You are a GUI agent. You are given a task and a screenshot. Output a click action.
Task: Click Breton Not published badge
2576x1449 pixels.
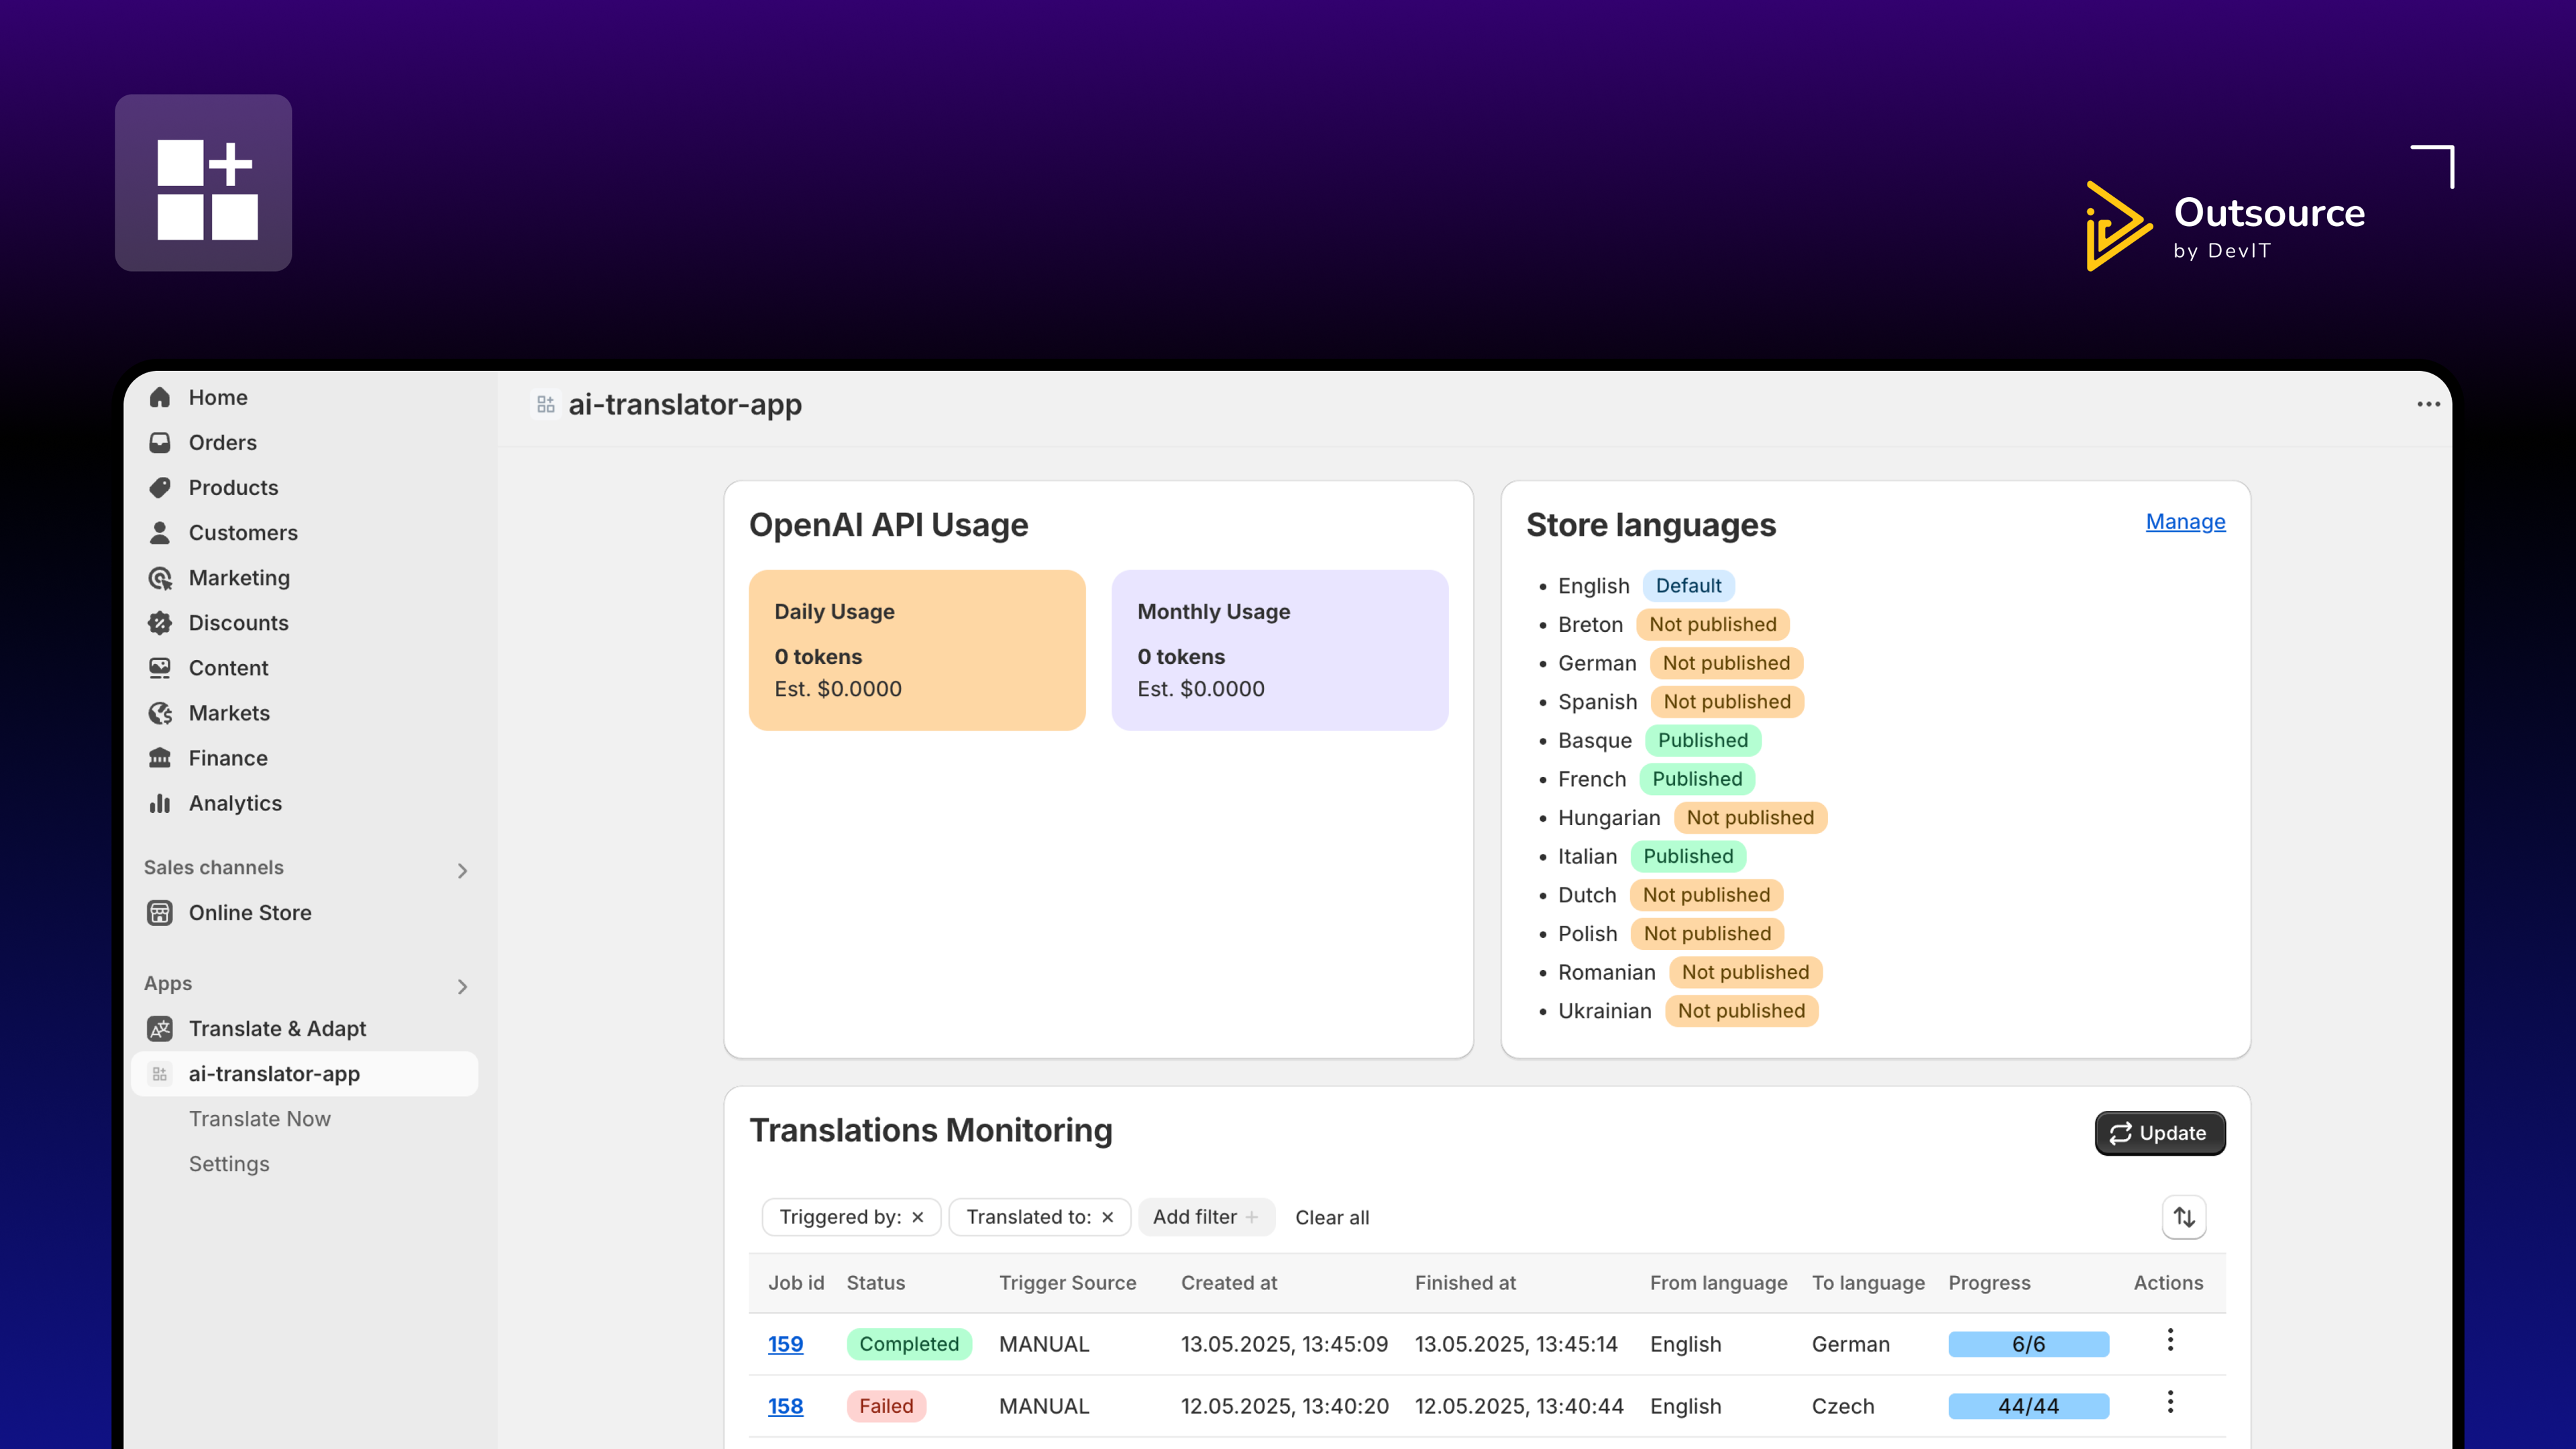[x=1712, y=624]
